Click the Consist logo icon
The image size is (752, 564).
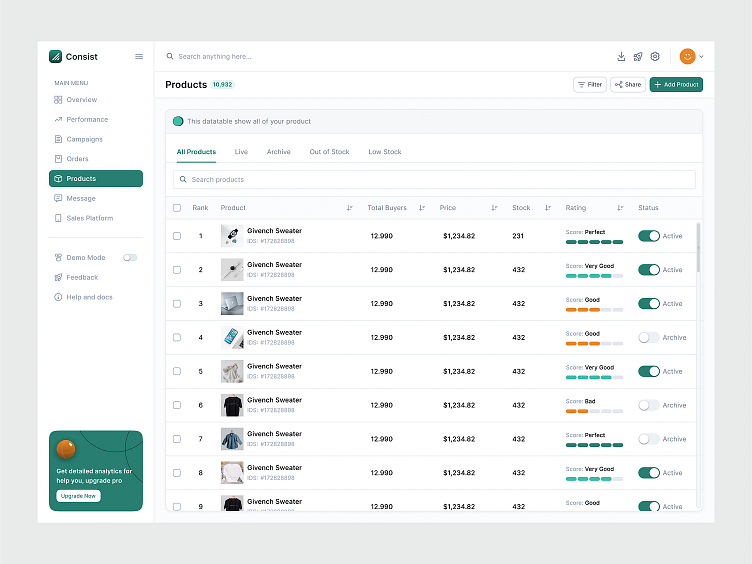click(x=56, y=57)
